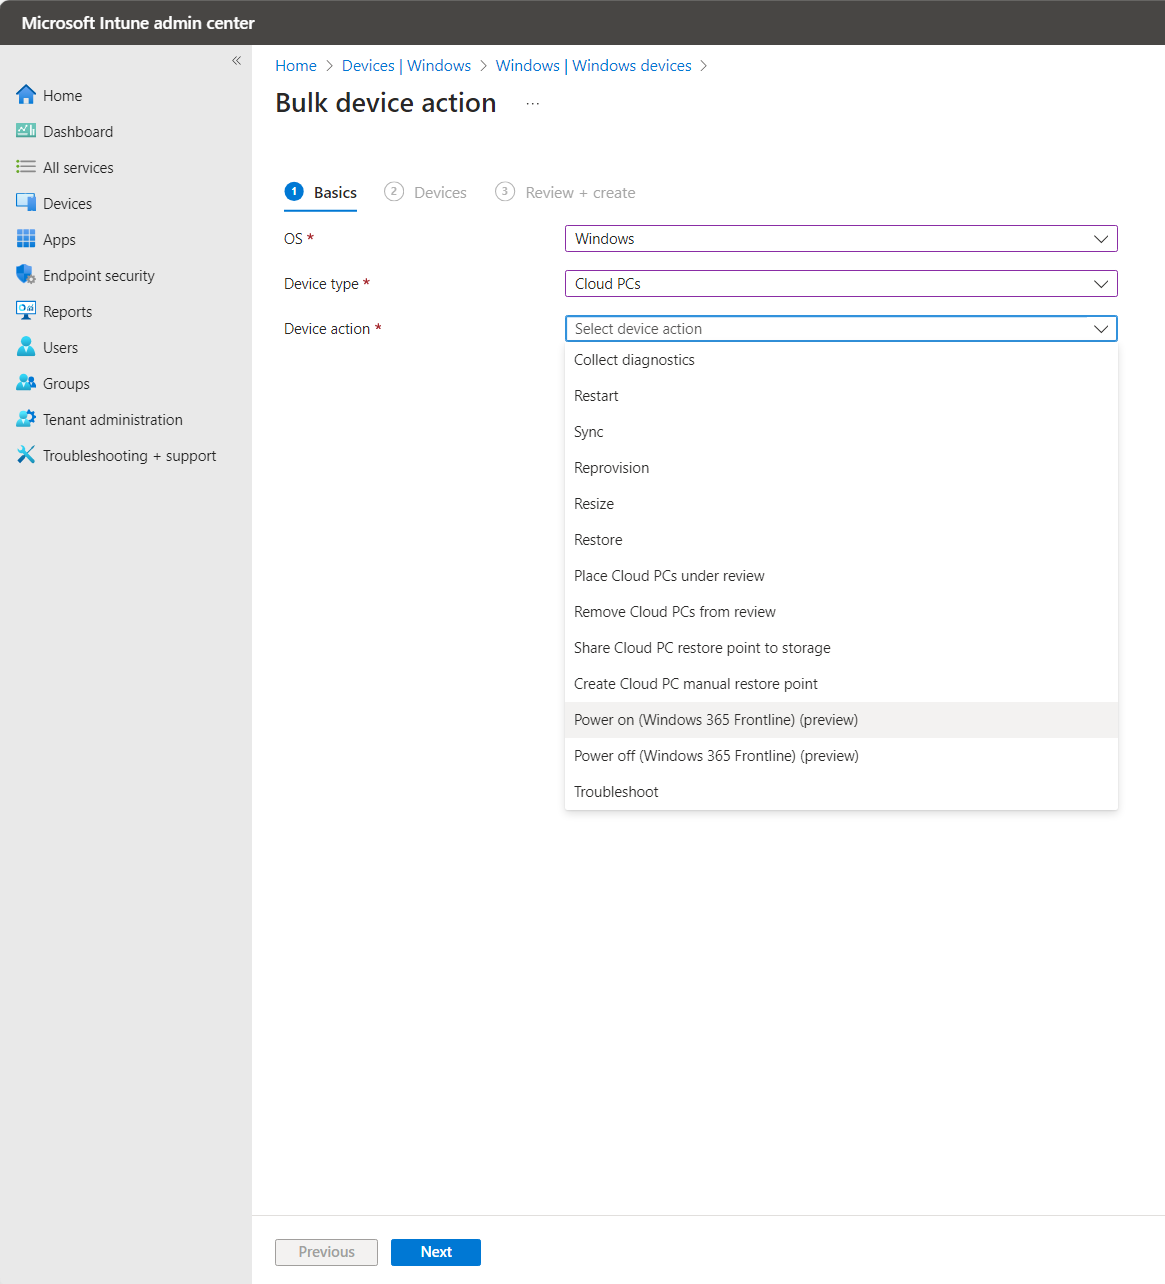Open the ellipsis menu beside Bulk device action

(x=533, y=104)
